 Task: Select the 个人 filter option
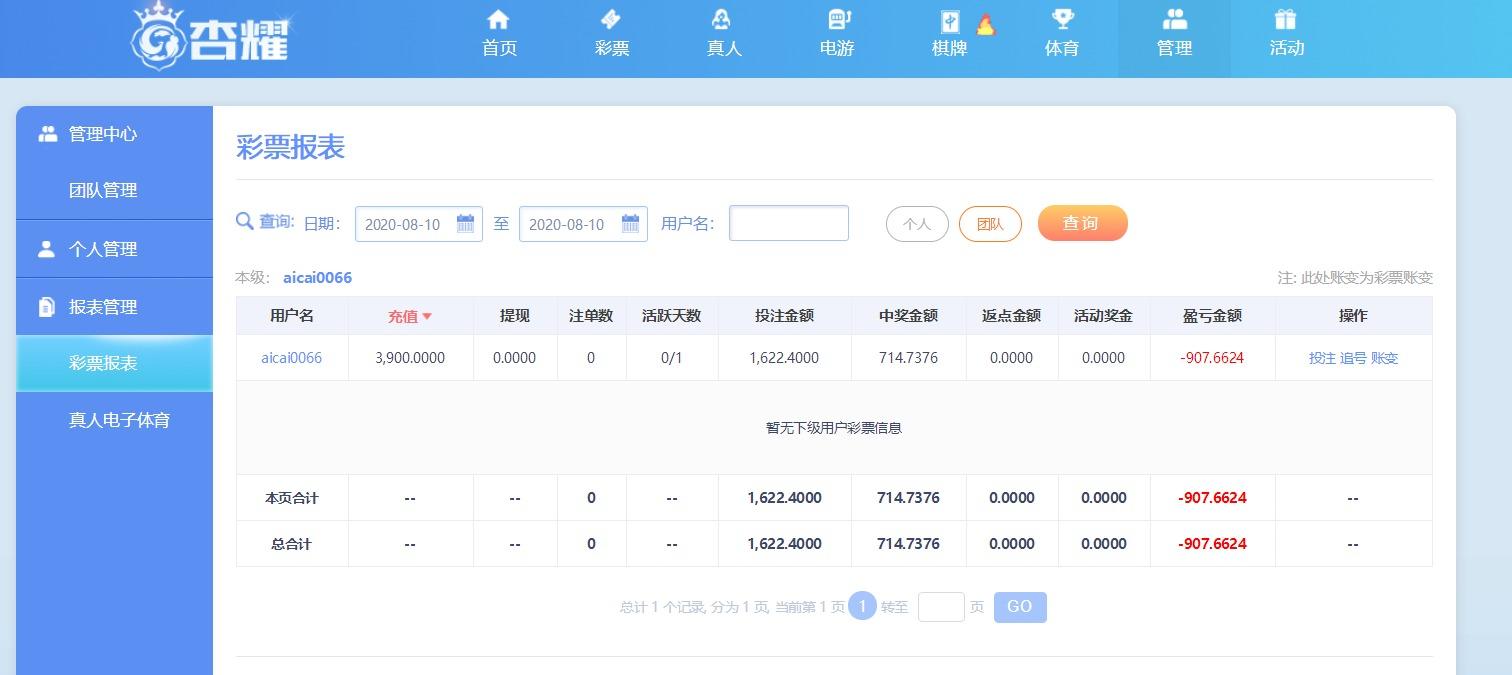click(x=916, y=224)
